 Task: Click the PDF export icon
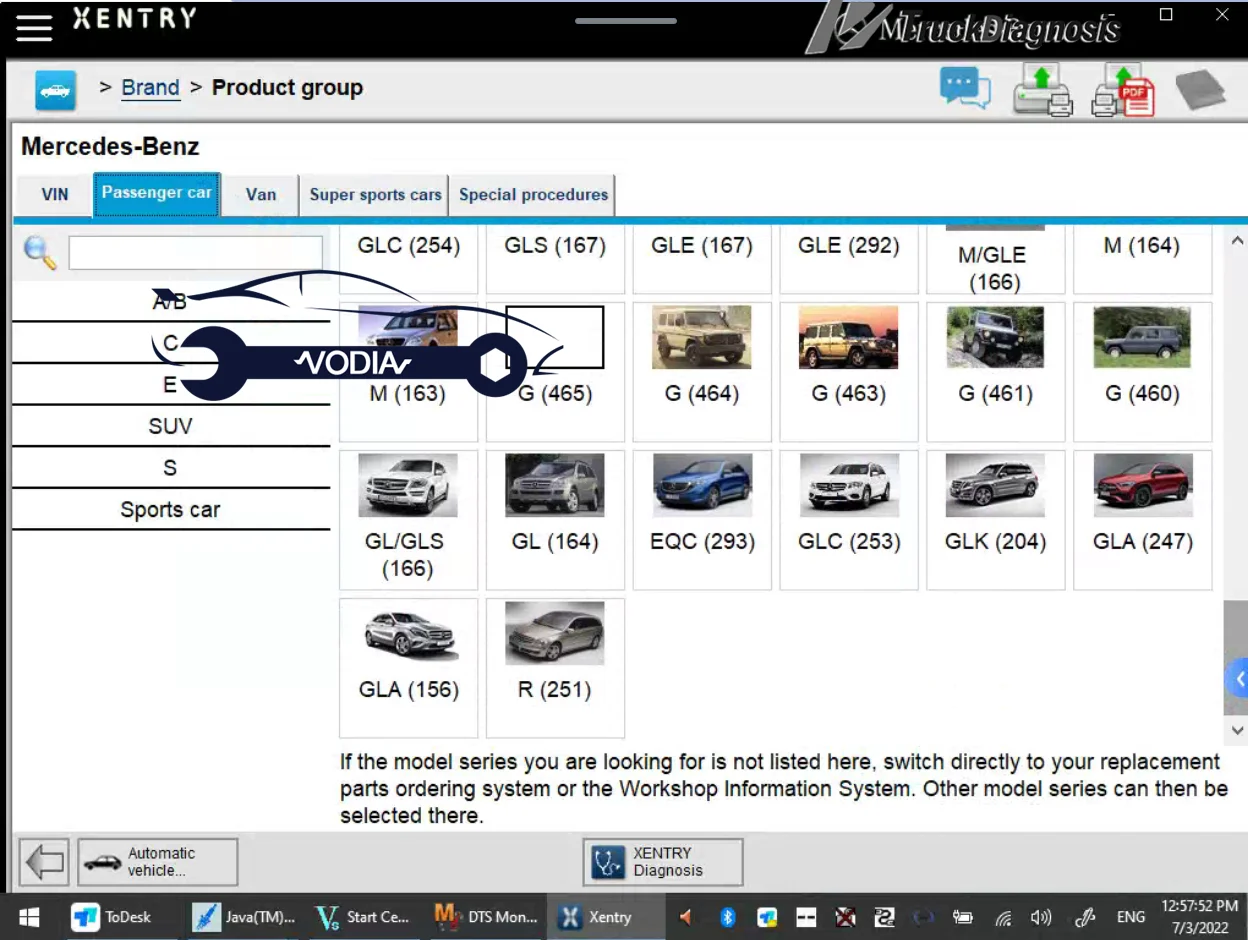[x=1123, y=90]
